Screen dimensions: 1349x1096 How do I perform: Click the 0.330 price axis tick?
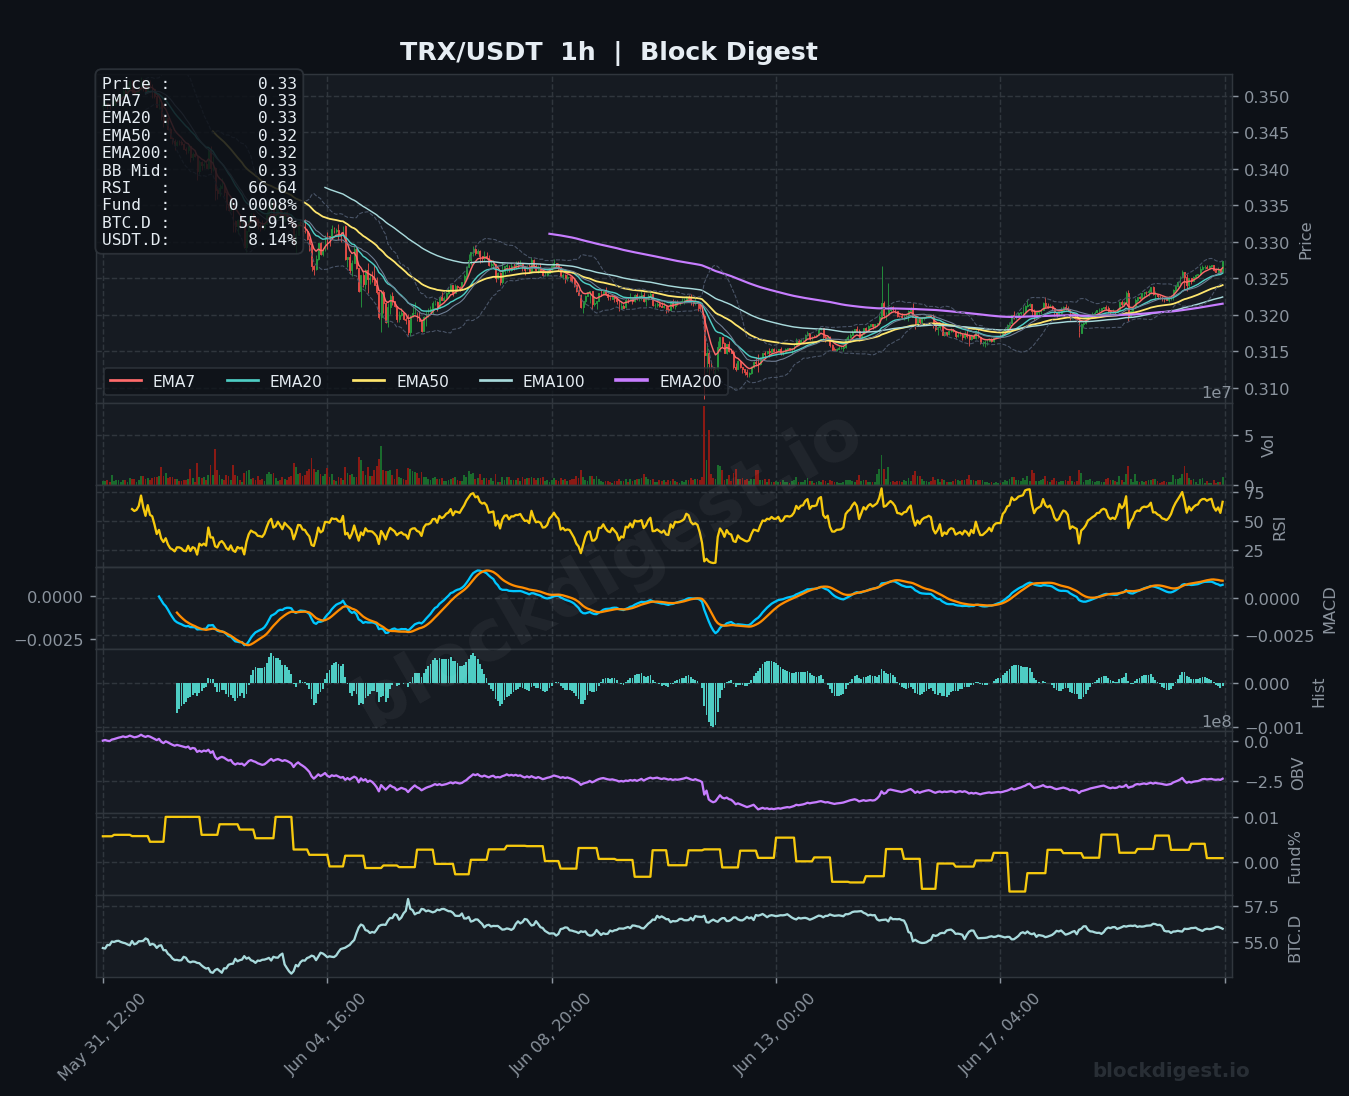click(x=1266, y=244)
